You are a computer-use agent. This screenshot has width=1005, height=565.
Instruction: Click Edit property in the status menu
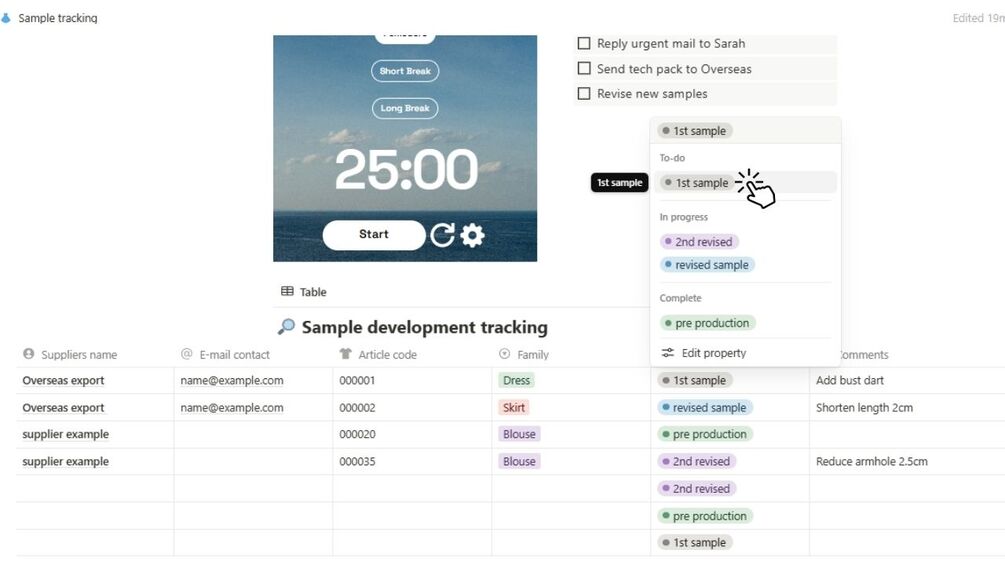pyautogui.click(x=713, y=353)
